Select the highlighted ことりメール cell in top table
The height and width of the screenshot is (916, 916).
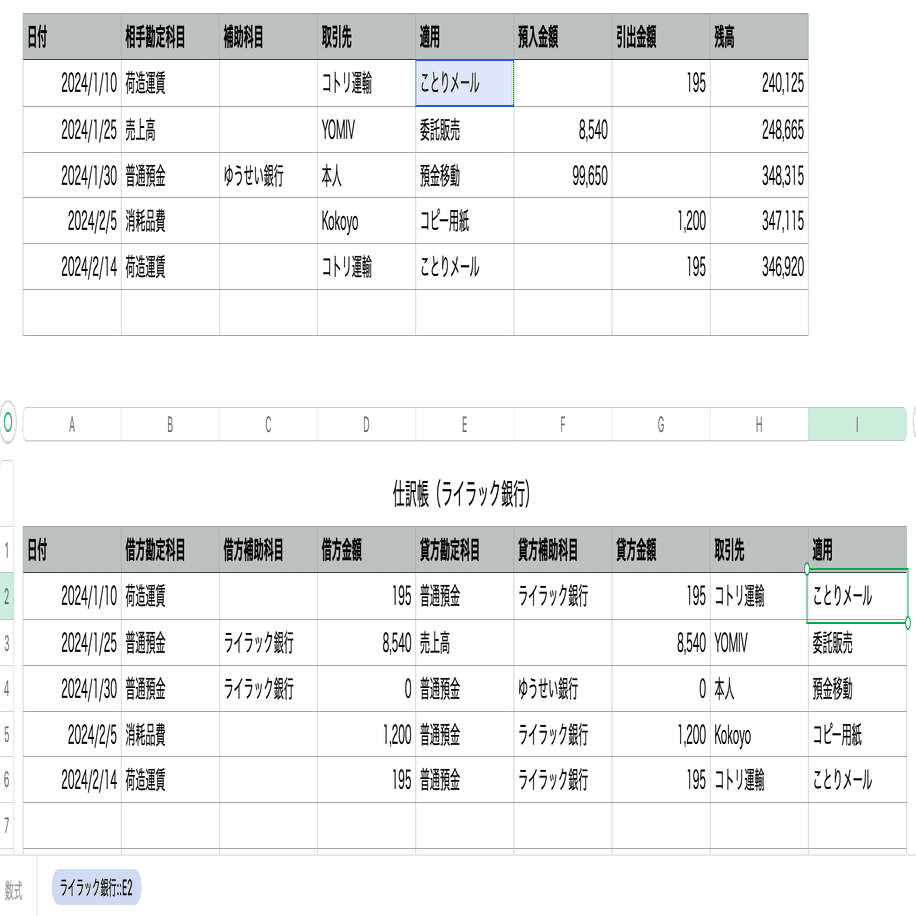click(x=464, y=84)
